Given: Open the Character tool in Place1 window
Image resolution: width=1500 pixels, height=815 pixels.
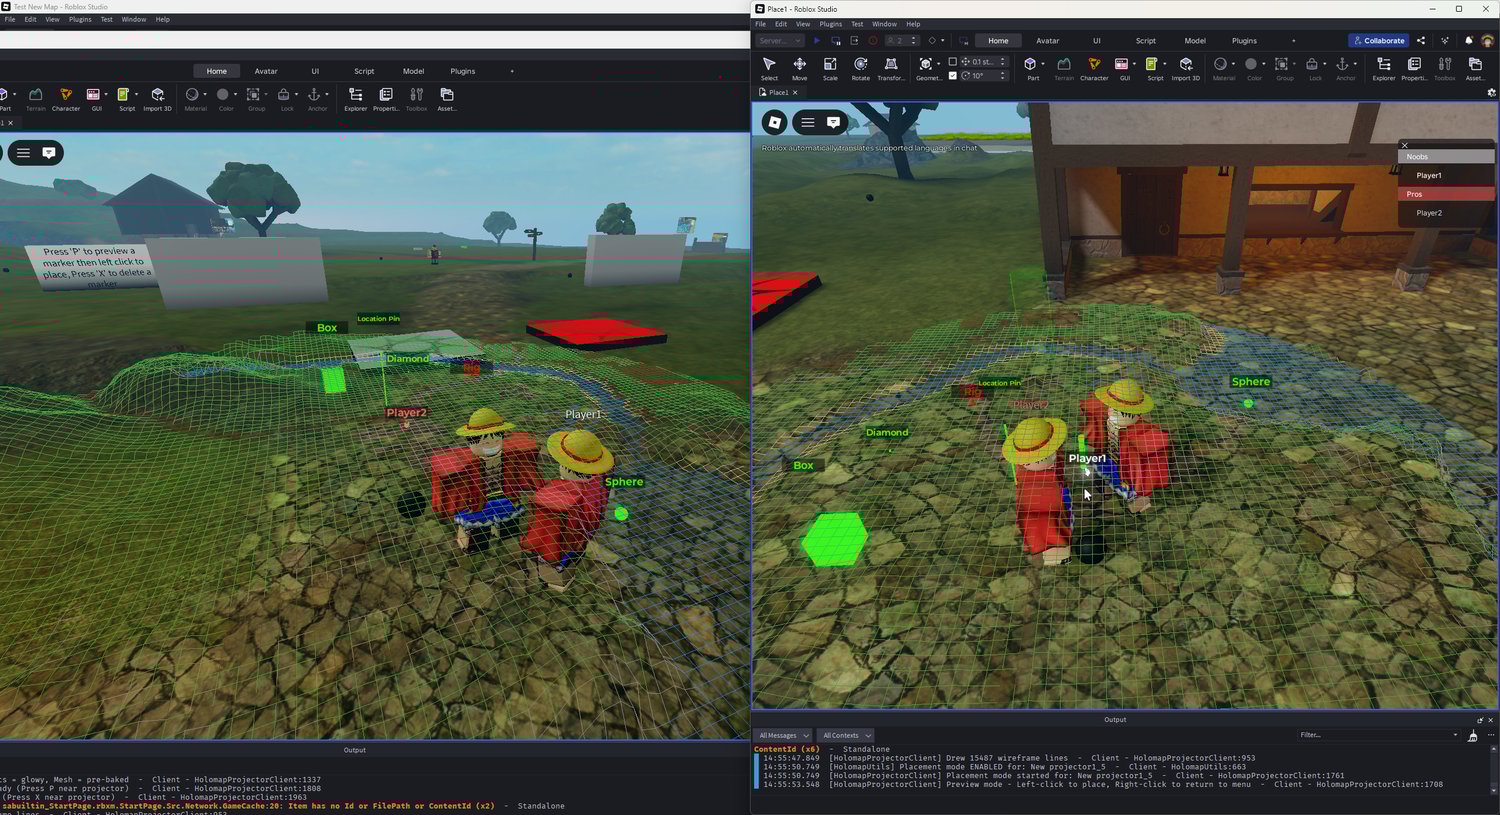Looking at the screenshot, I should tap(1094, 68).
